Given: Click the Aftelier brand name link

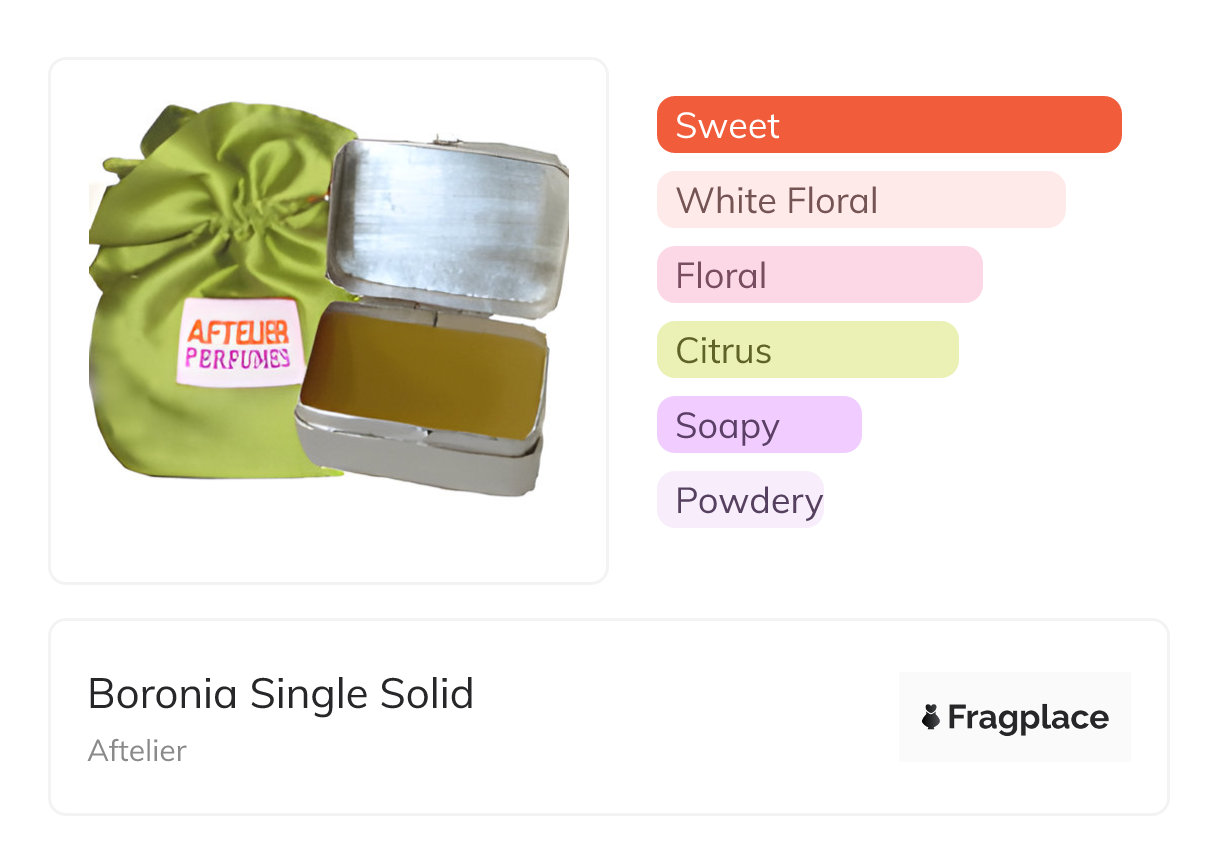Looking at the screenshot, I should pyautogui.click(x=137, y=751).
